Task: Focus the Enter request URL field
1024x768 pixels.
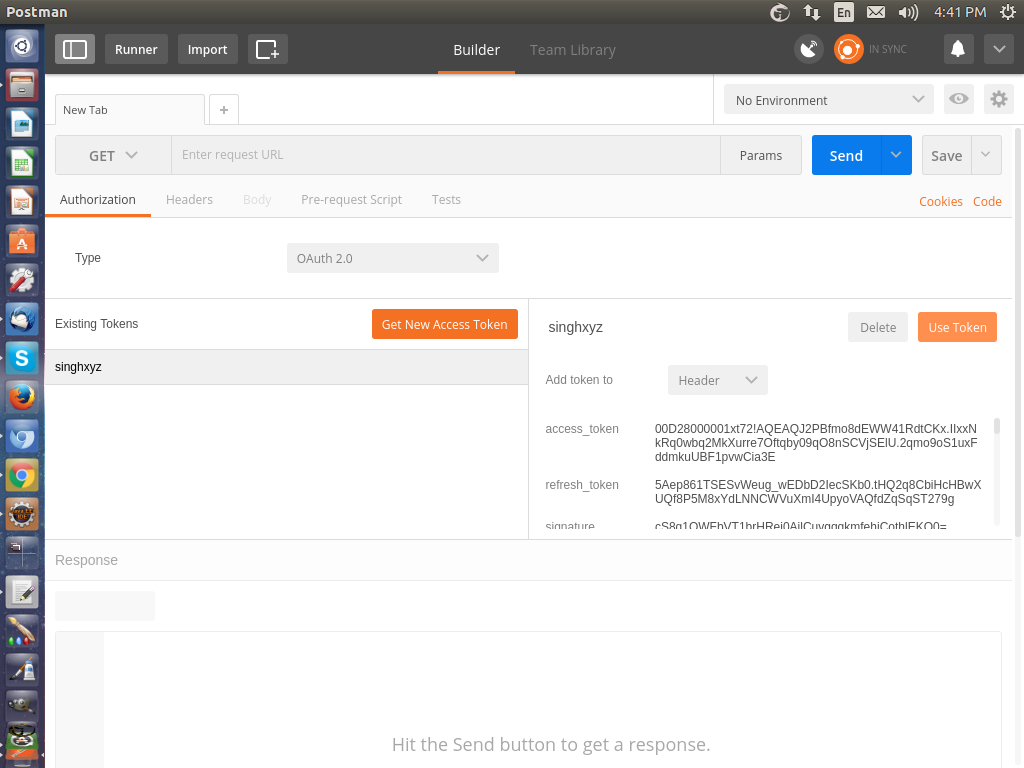Action: pyautogui.click(x=445, y=155)
